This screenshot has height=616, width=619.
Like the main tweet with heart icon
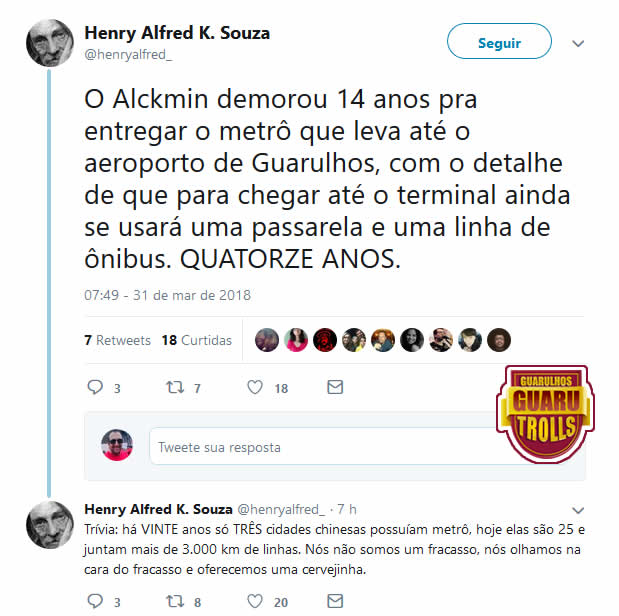pos(255,387)
